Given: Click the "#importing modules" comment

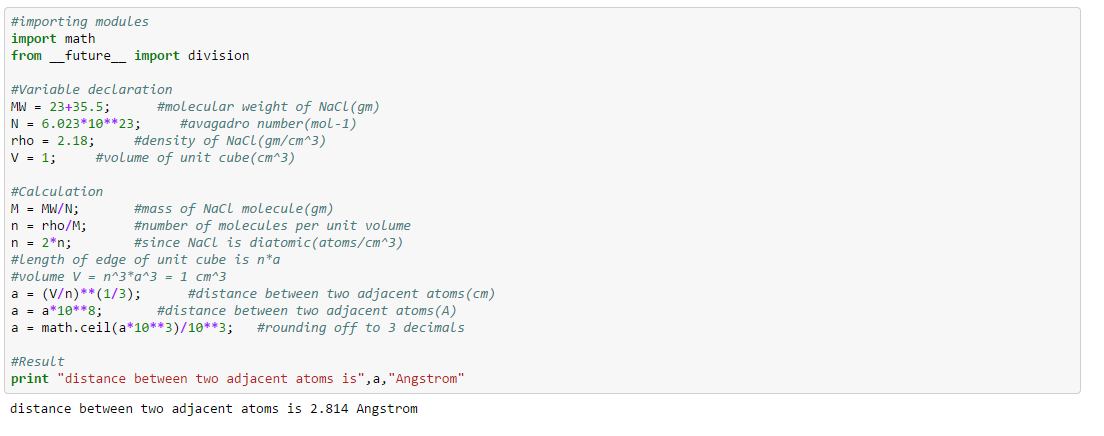Looking at the screenshot, I should pyautogui.click(x=78, y=21).
